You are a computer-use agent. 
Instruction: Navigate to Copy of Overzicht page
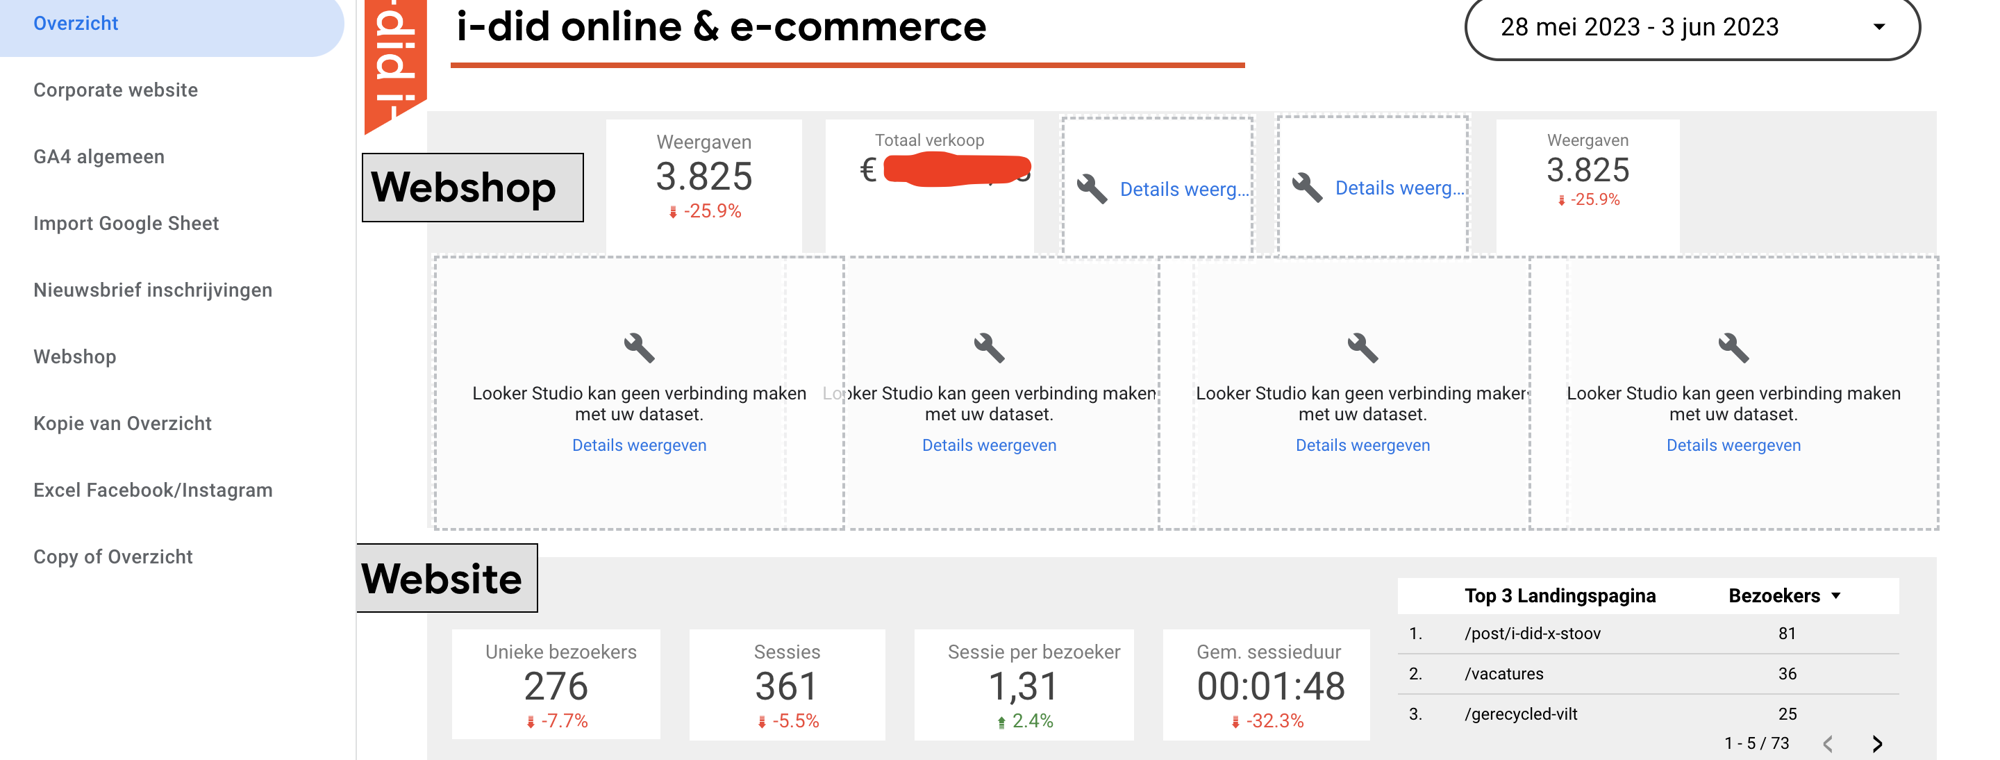click(113, 557)
